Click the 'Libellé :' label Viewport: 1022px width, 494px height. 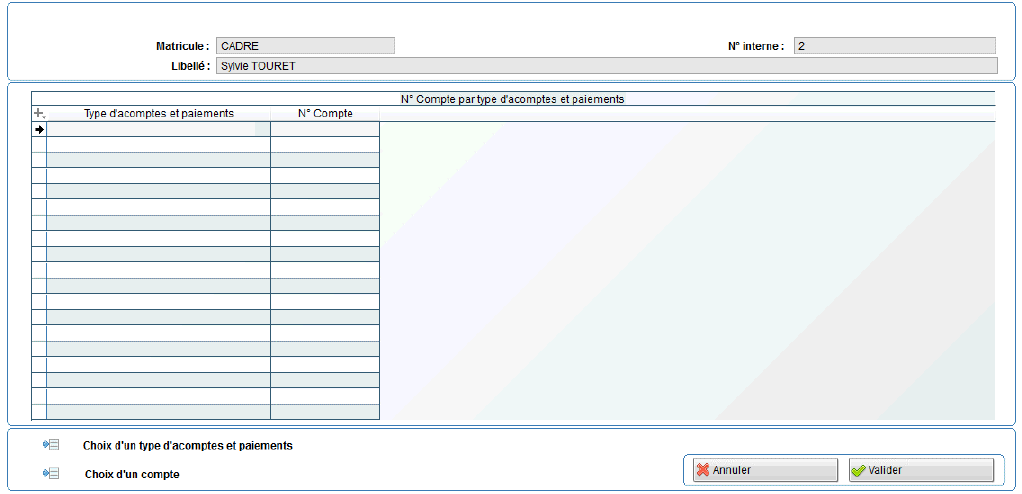coord(189,66)
